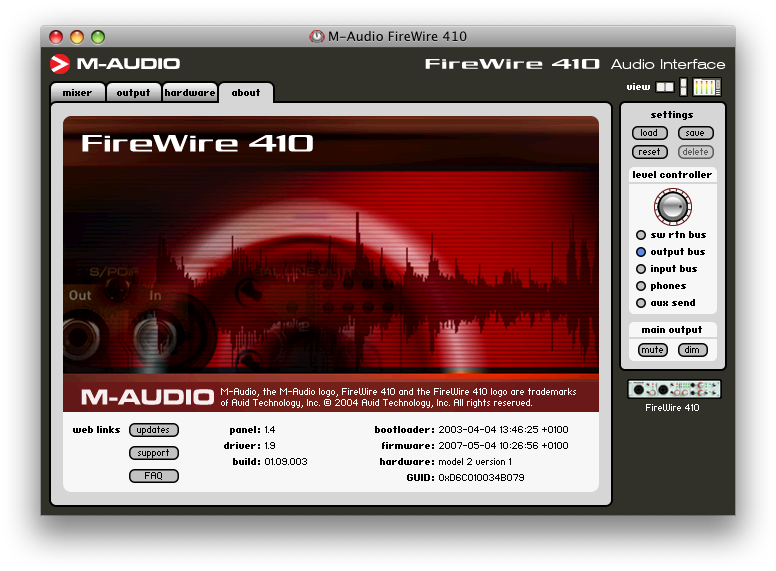Click bootloader date 2003-04-04 13:46:25 +0100
Image resolution: width=776 pixels, height=571 pixels.
[503, 430]
